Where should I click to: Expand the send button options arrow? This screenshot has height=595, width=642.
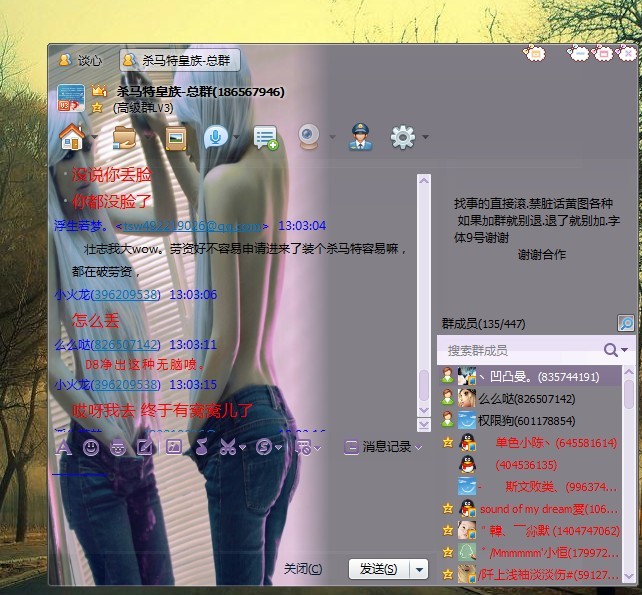[419, 569]
